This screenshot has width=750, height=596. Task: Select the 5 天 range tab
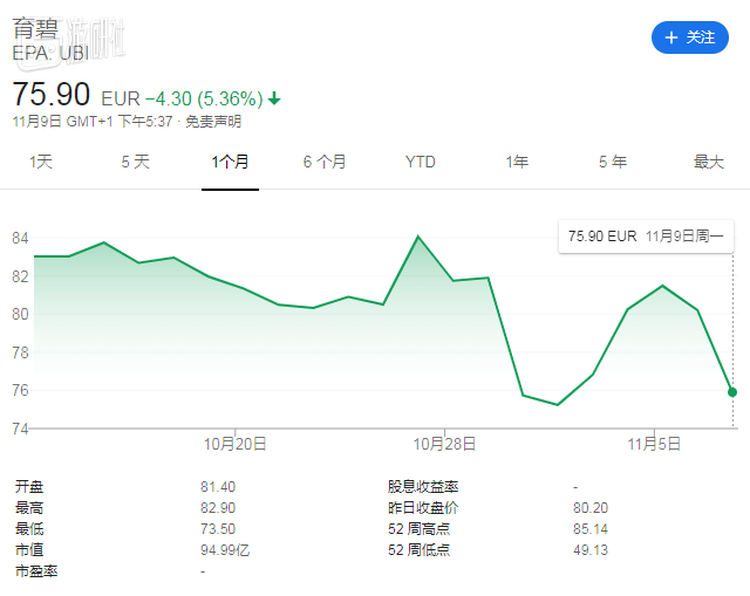pyautogui.click(x=135, y=161)
